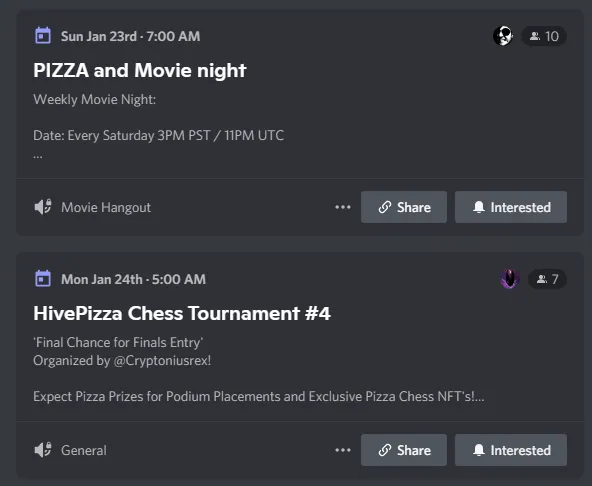This screenshot has width=592, height=486.
Task: Open the chess tournament creator's avatar
Action: (x=510, y=279)
